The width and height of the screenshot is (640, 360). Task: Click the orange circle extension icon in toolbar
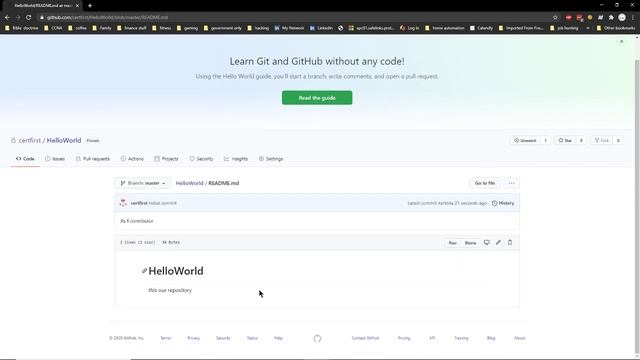[x=590, y=18]
